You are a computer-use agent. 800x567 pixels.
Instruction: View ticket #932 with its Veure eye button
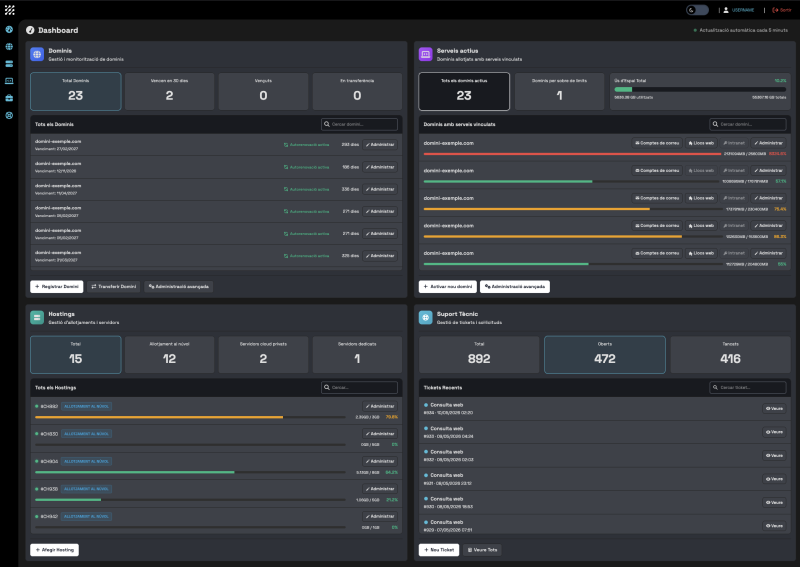(x=774, y=455)
